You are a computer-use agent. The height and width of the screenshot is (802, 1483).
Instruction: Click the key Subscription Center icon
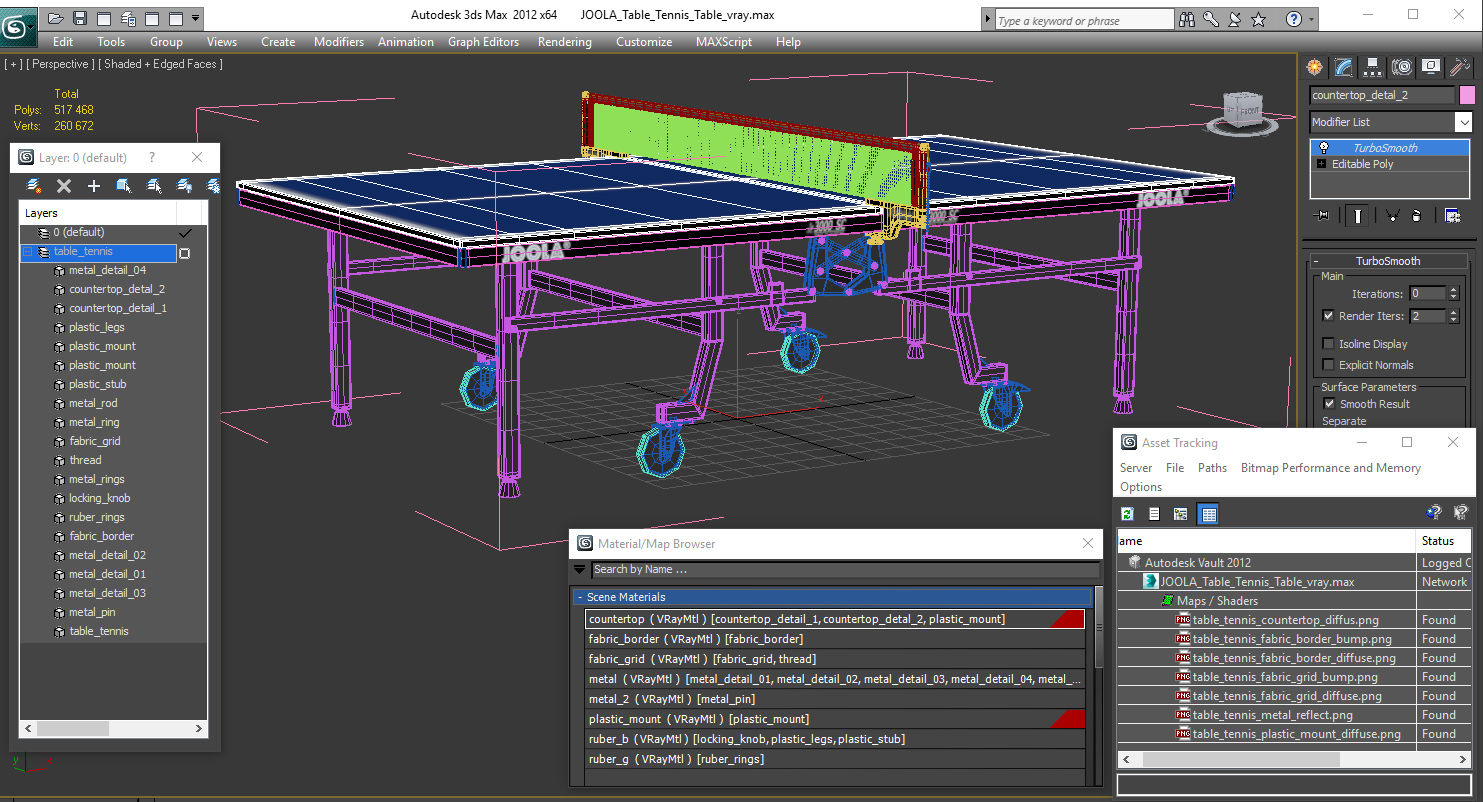point(1211,19)
